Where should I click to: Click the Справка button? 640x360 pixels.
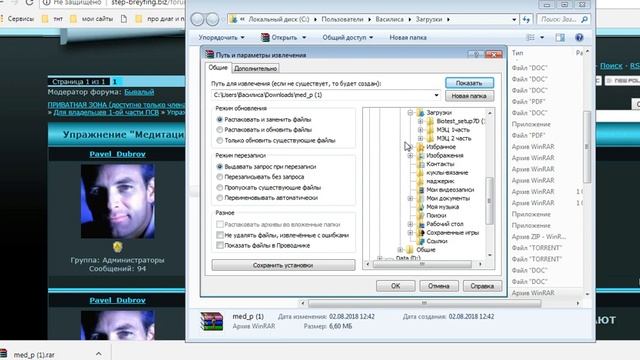(x=482, y=286)
